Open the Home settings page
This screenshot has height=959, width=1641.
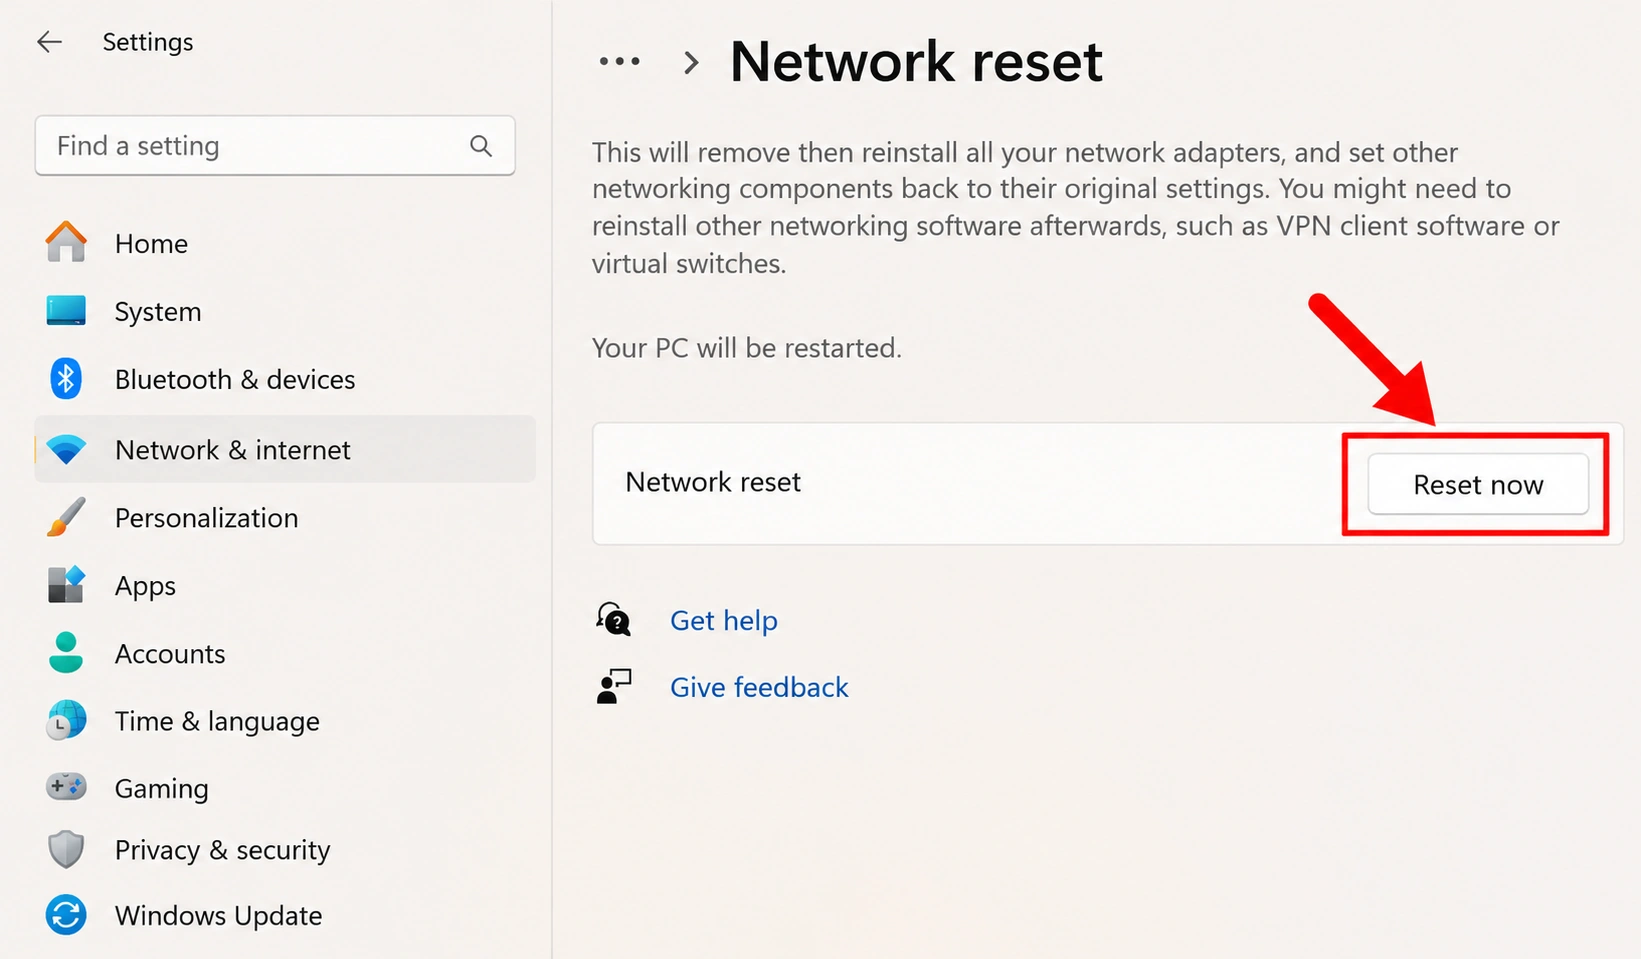[x=285, y=243]
